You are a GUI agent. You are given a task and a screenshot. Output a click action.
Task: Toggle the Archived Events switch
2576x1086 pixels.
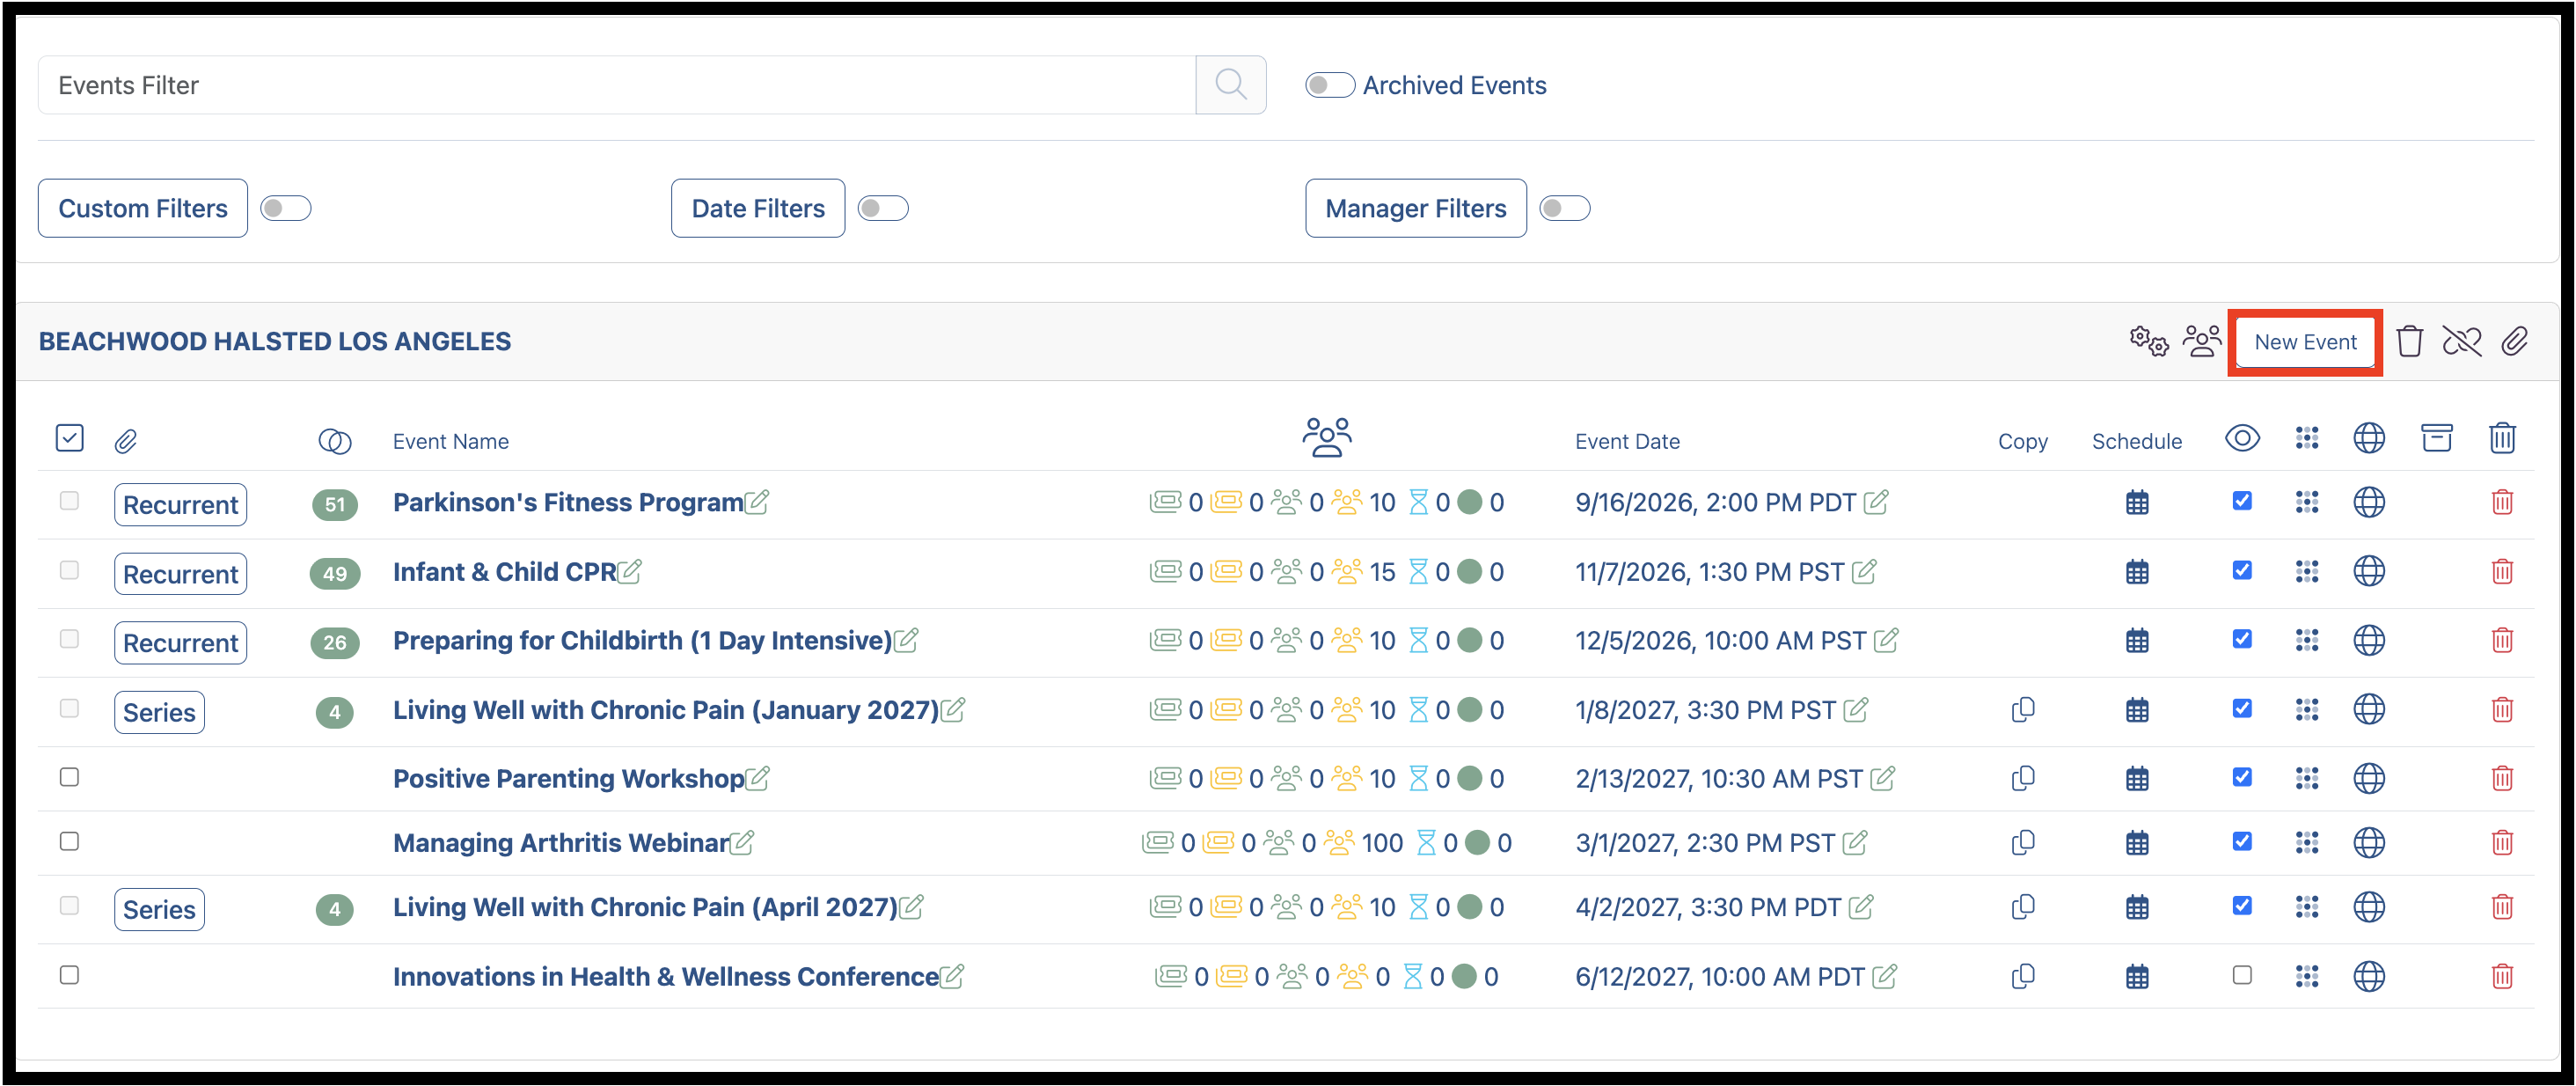coord(1329,85)
